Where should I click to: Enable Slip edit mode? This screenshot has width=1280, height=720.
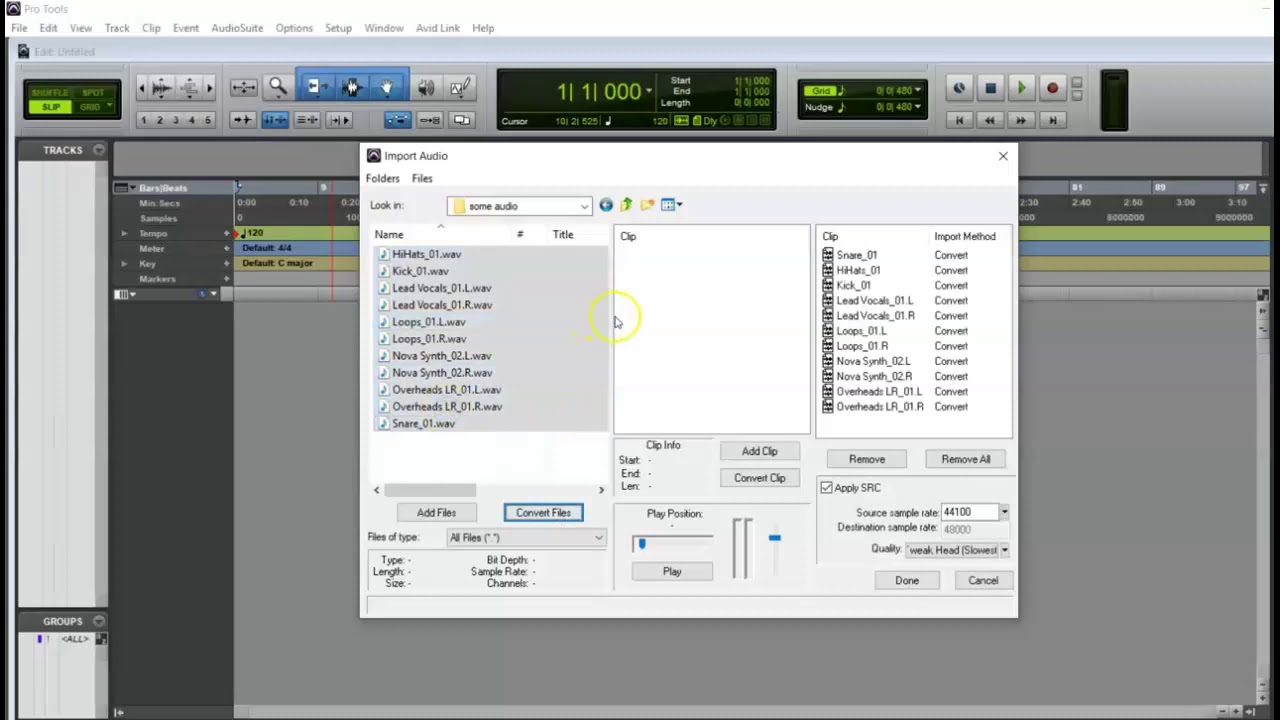point(50,107)
